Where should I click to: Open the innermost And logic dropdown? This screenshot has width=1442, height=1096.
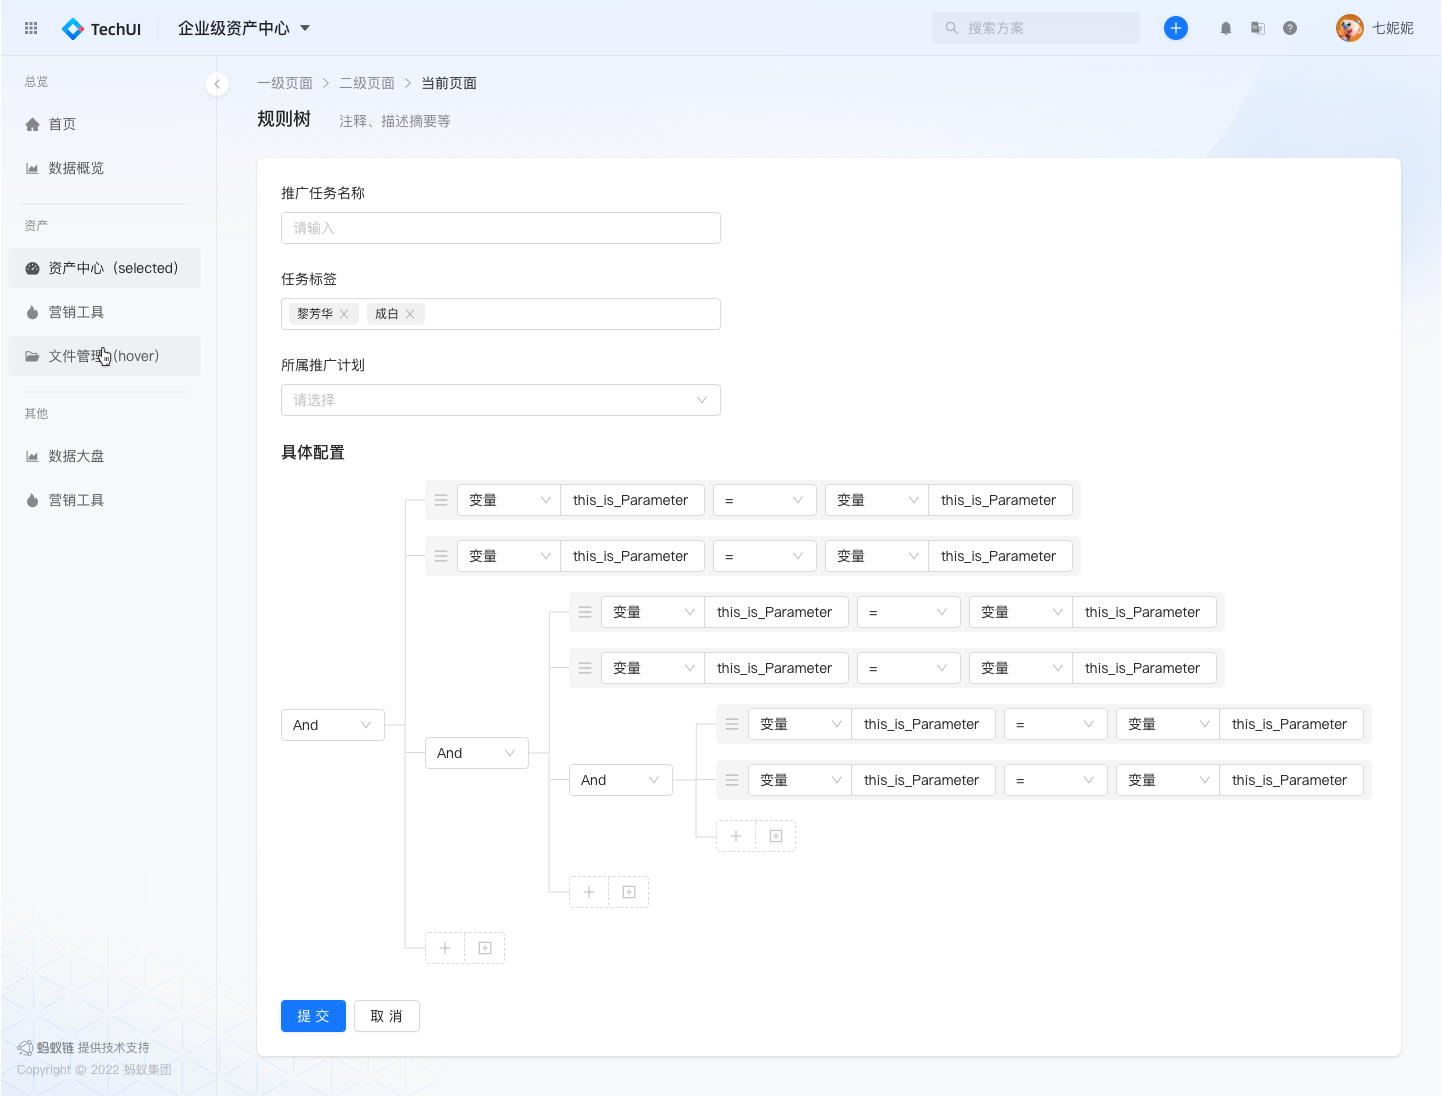click(621, 780)
